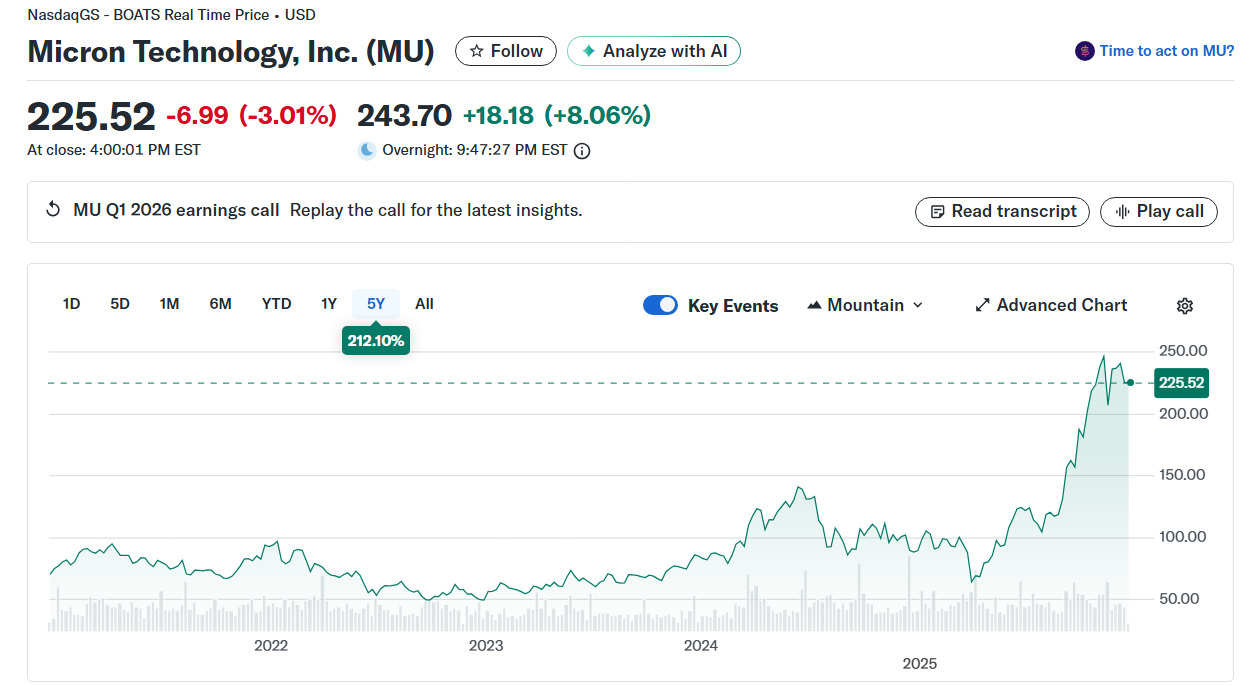Image resolution: width=1252 pixels, height=686 pixels.
Task: Click Replay the call for the latest insights
Action: (x=436, y=210)
